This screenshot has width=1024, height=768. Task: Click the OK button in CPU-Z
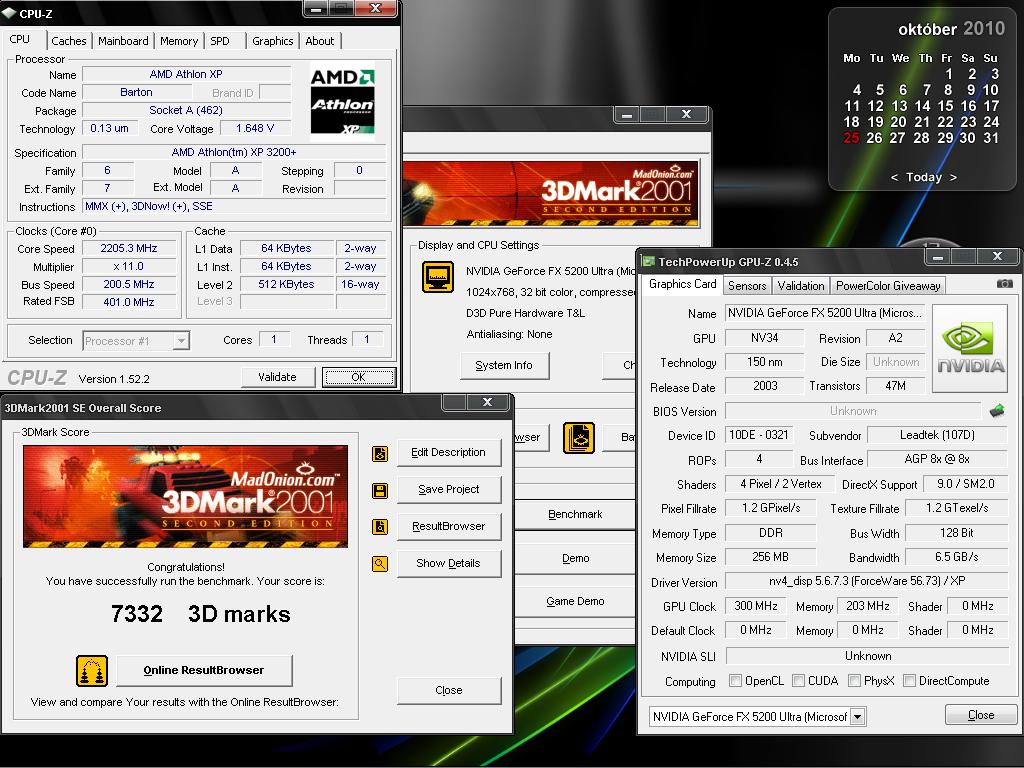[x=359, y=377]
